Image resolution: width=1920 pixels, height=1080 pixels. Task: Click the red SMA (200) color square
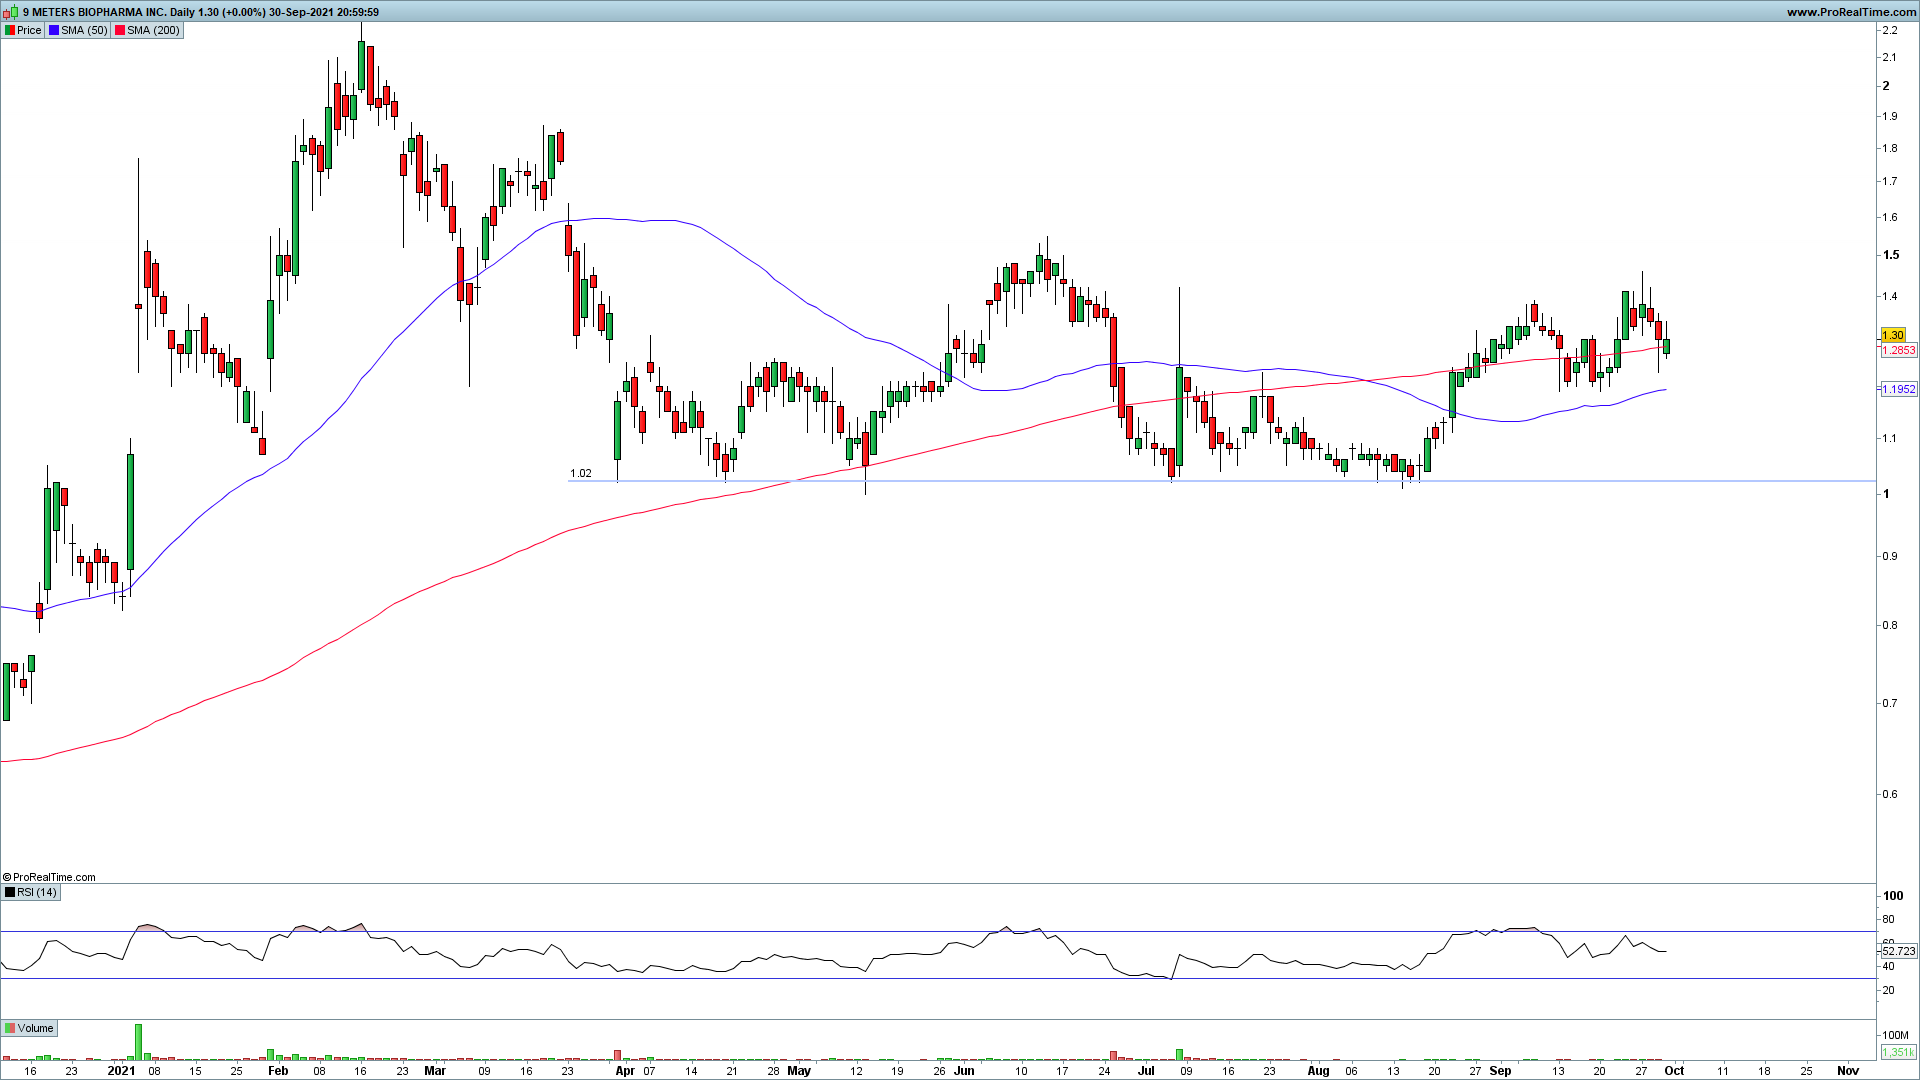(x=120, y=30)
